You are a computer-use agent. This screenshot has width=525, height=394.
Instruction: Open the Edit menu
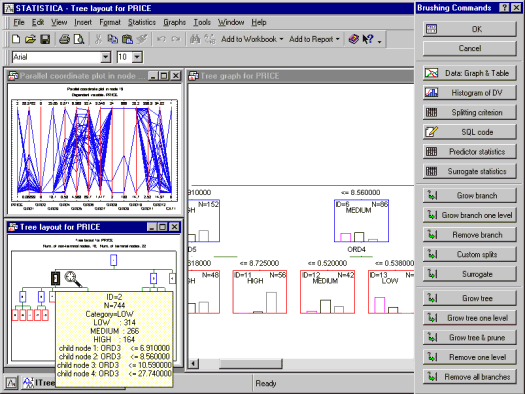pos(38,22)
